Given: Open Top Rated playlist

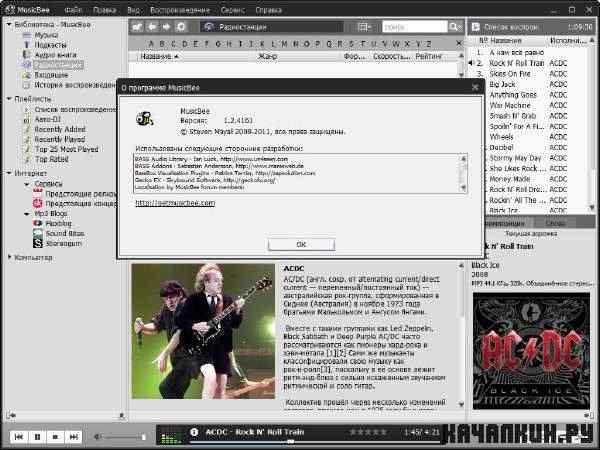Looking at the screenshot, I should (52, 159).
